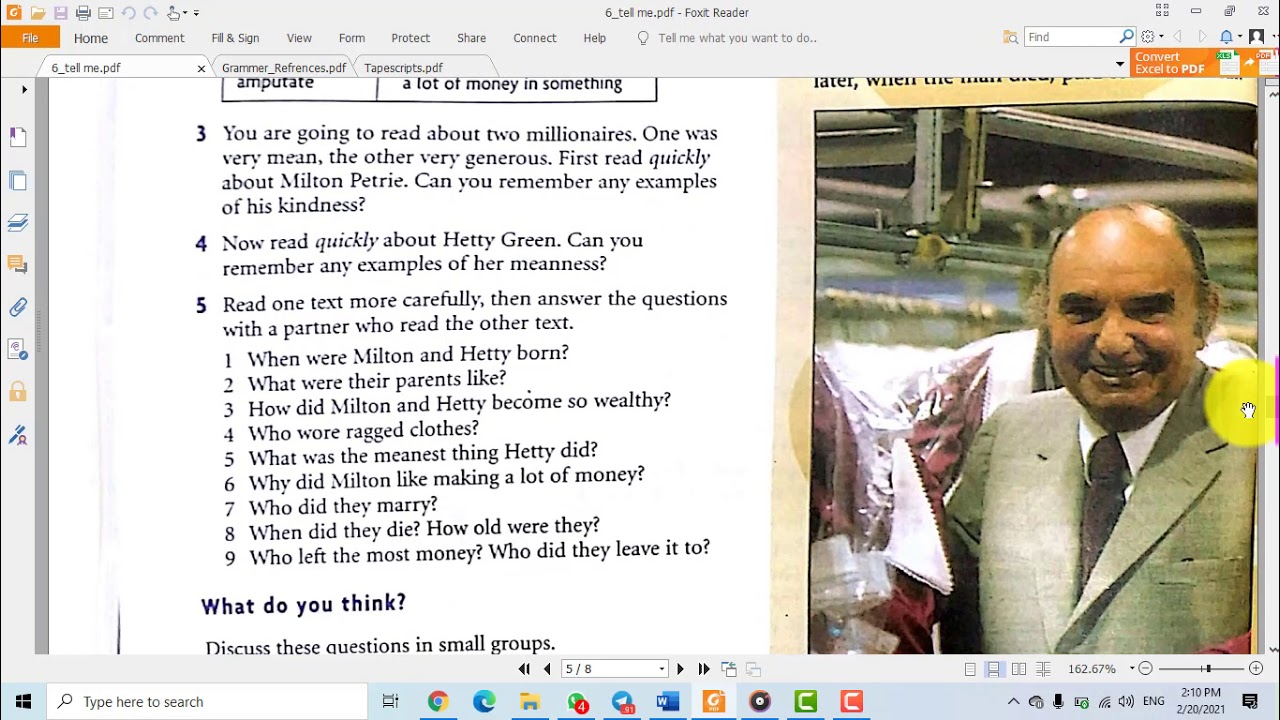Open the Security lock panel icon

tap(18, 392)
